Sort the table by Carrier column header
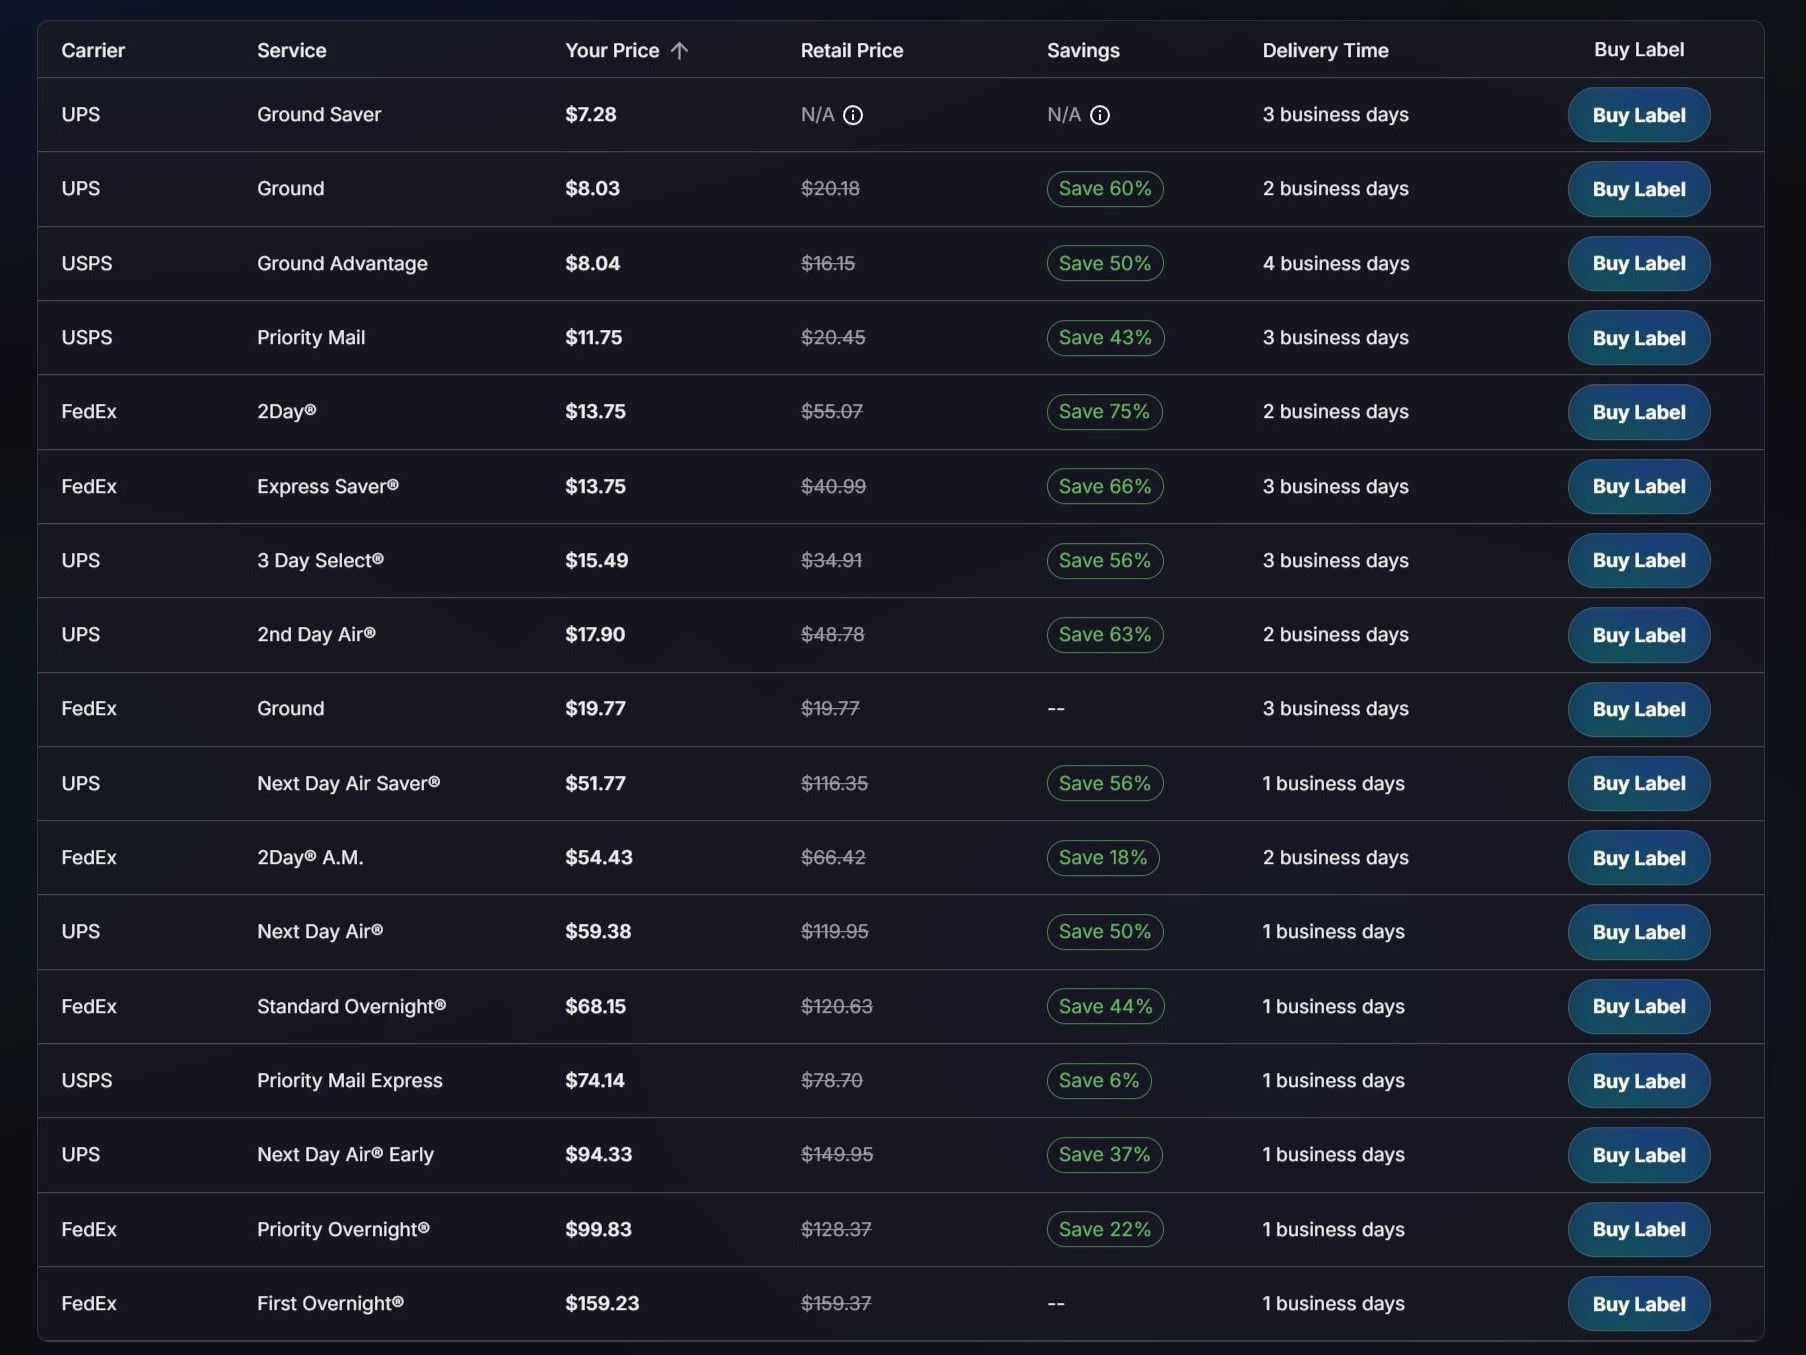 tap(93, 50)
